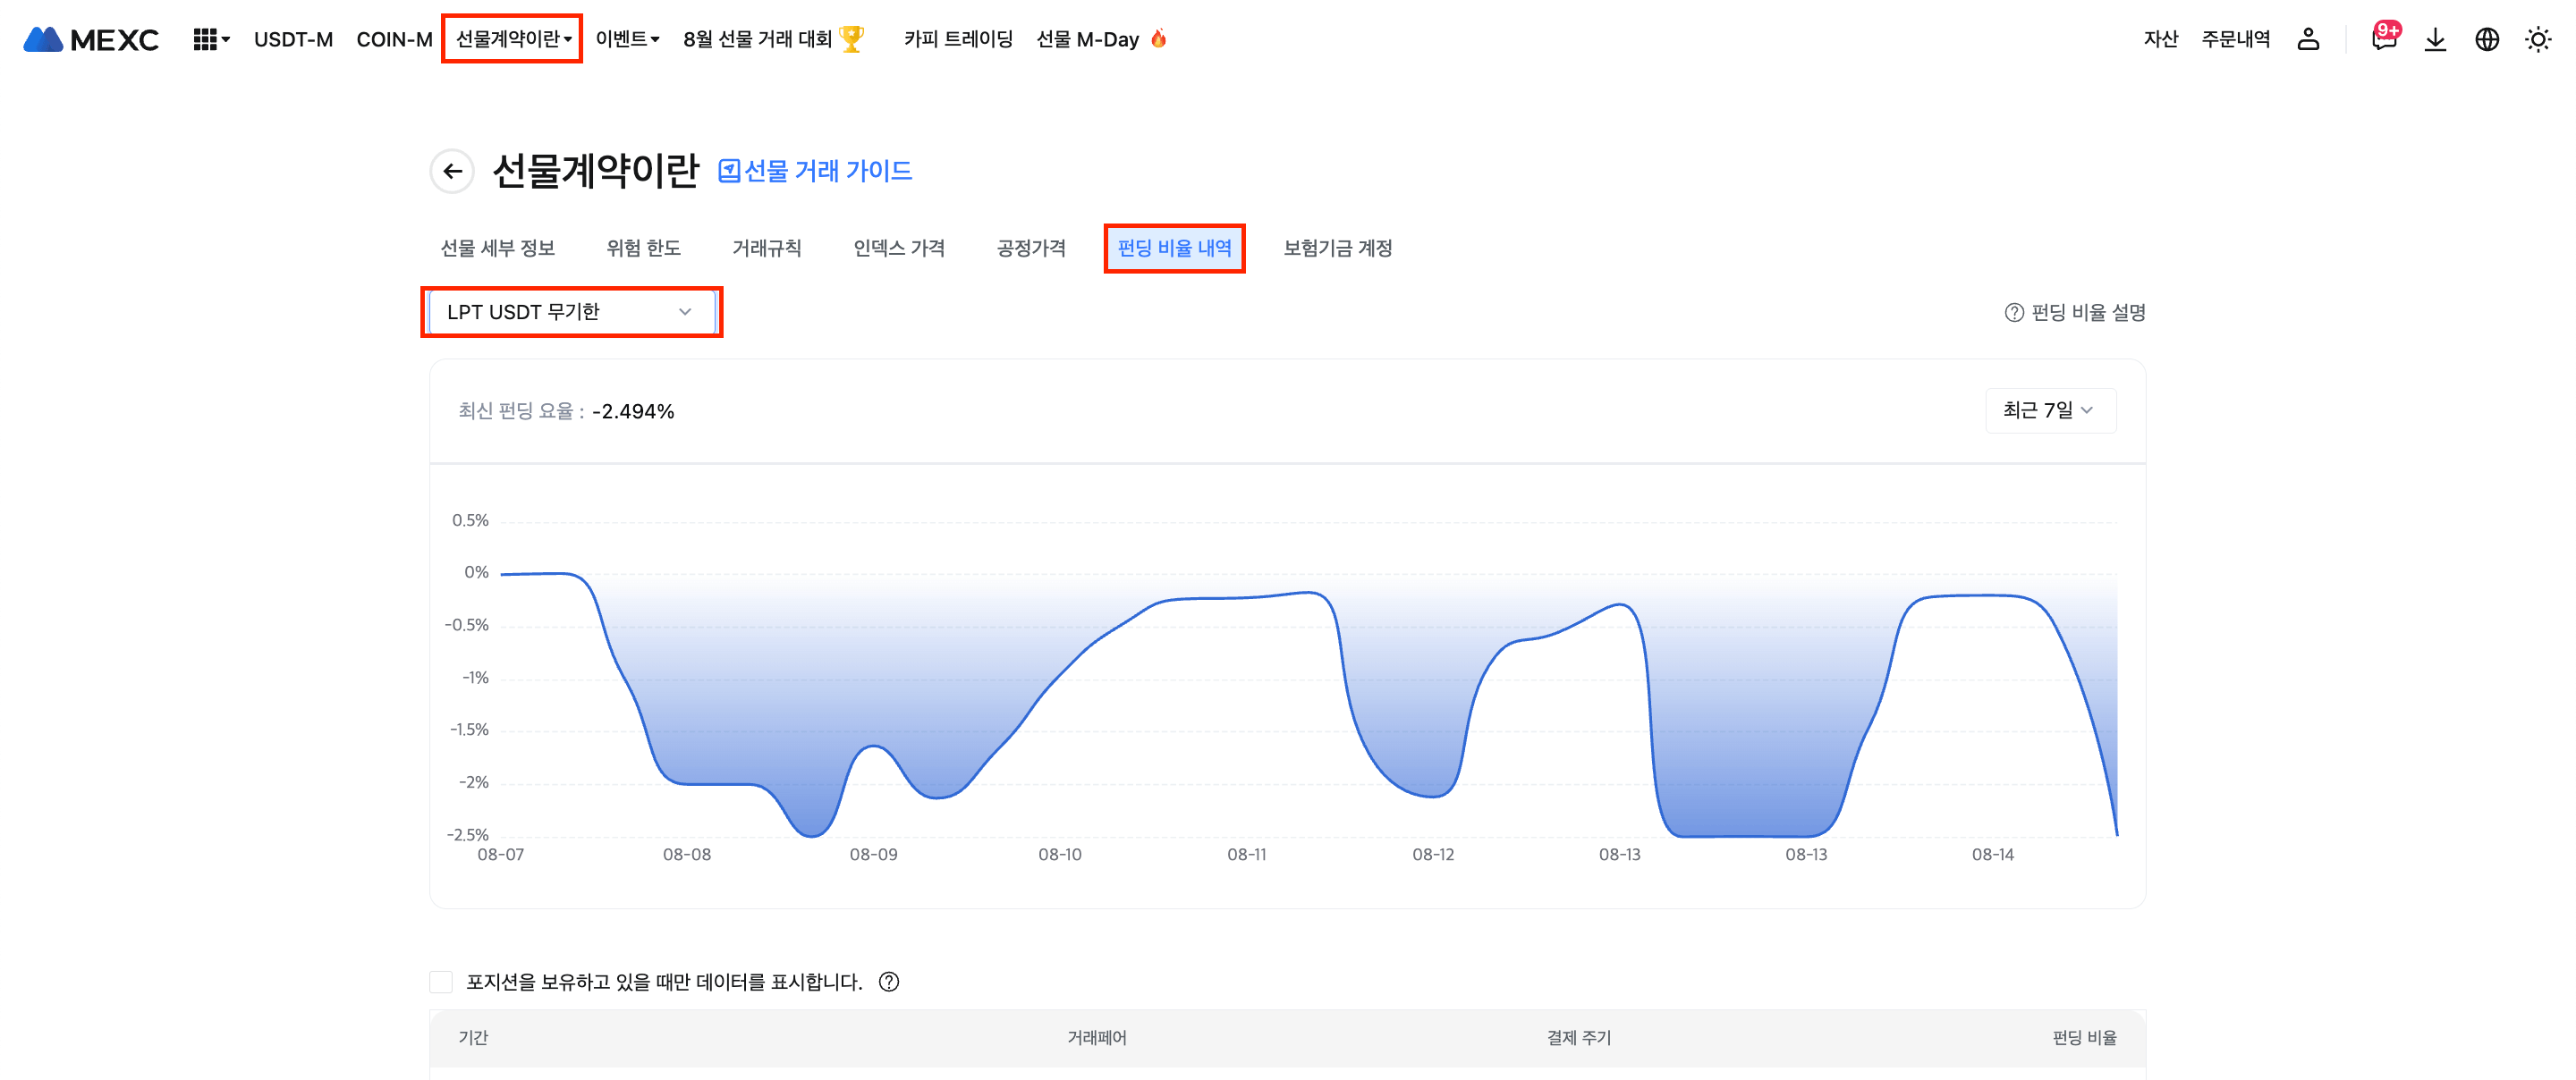This screenshot has height=1080, width=2576.
Task: Switch to the 보험기금 계정 tab
Action: point(1337,248)
